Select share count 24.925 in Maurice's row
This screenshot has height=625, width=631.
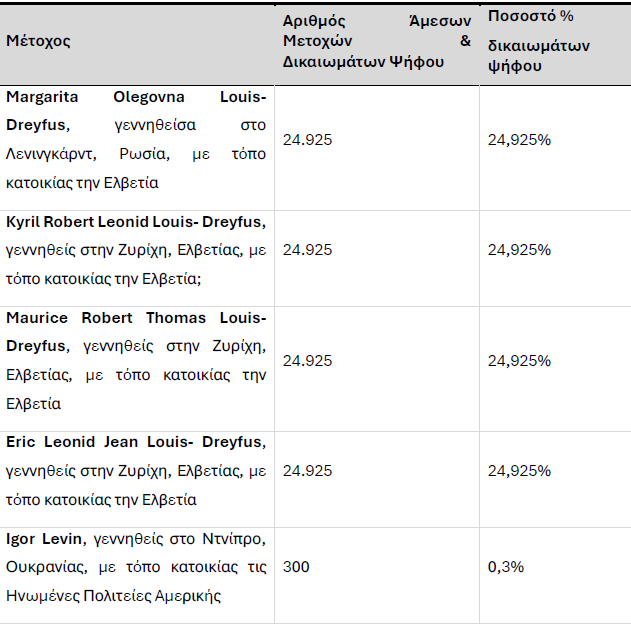(x=307, y=360)
